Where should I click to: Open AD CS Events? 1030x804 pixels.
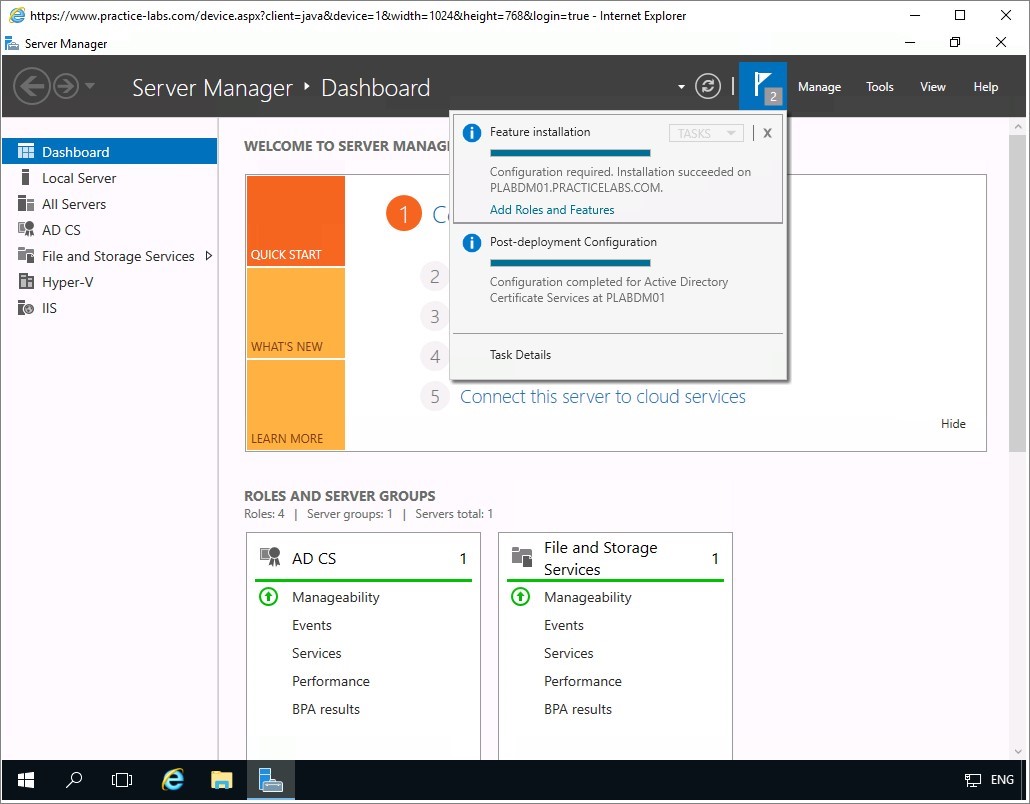click(x=311, y=625)
